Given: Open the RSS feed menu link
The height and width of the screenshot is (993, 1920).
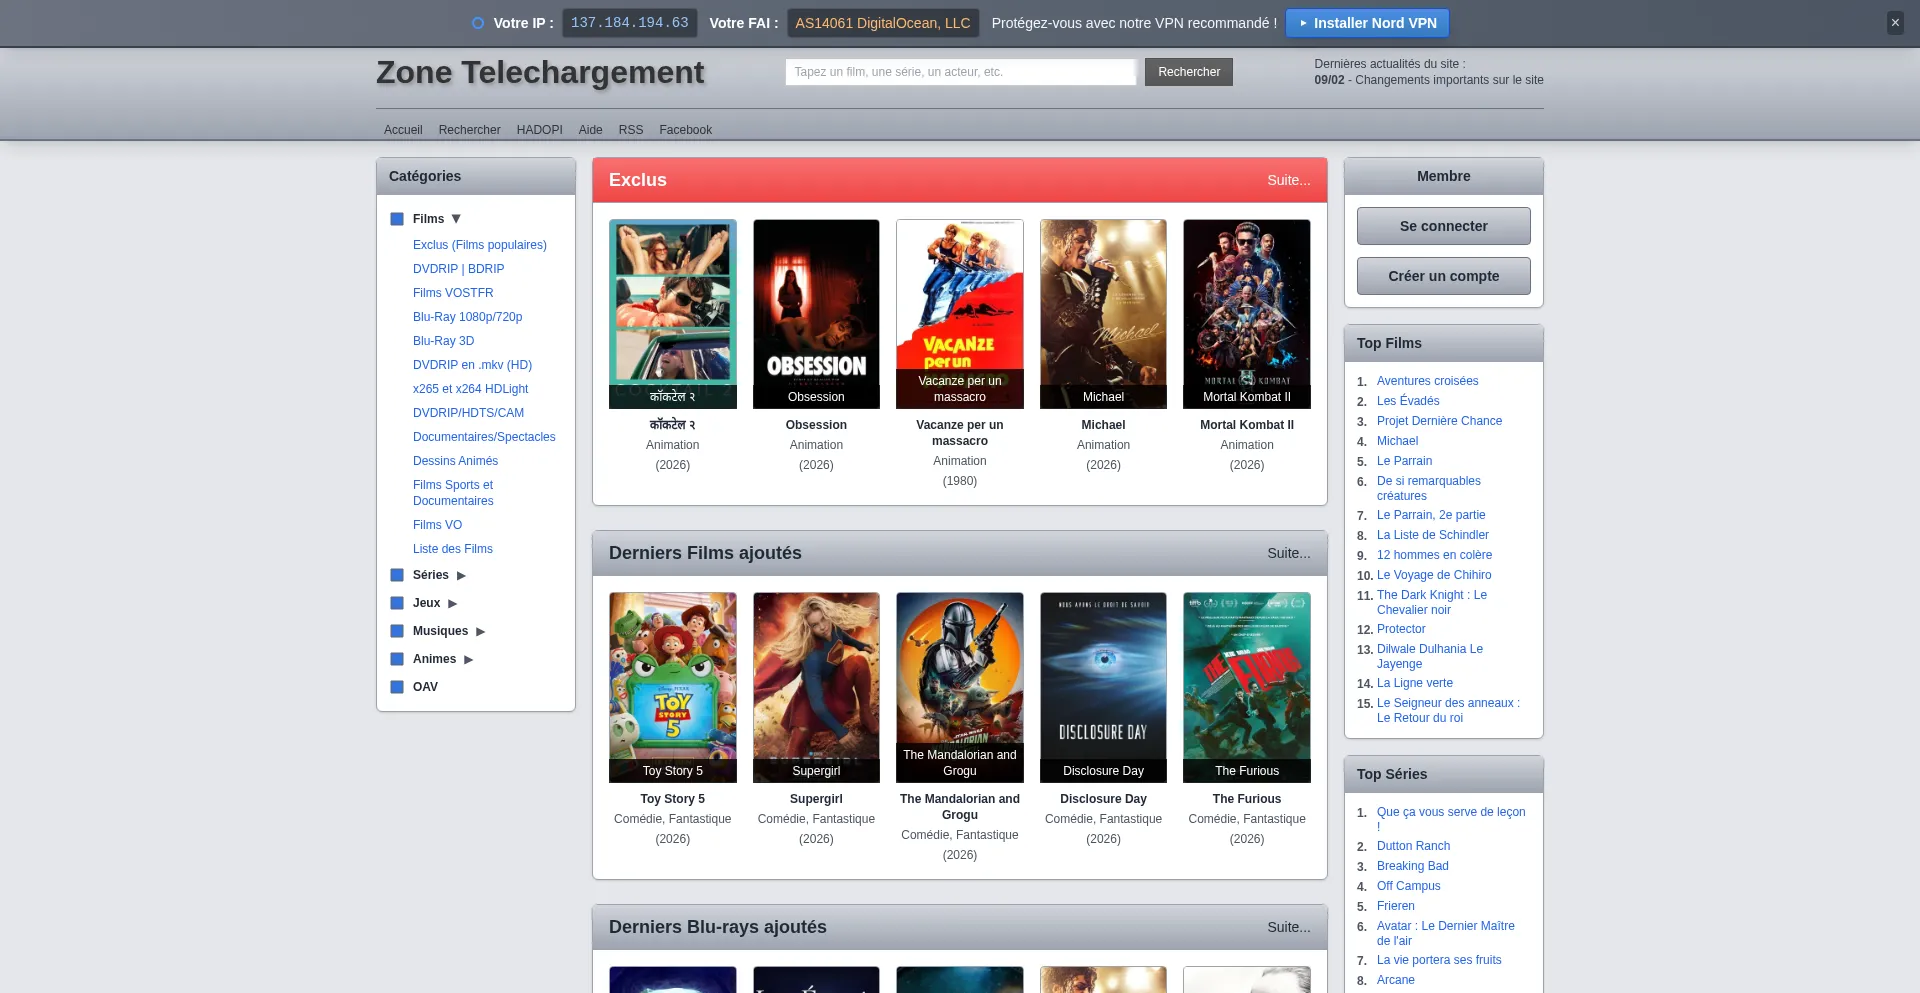Looking at the screenshot, I should click(630, 130).
